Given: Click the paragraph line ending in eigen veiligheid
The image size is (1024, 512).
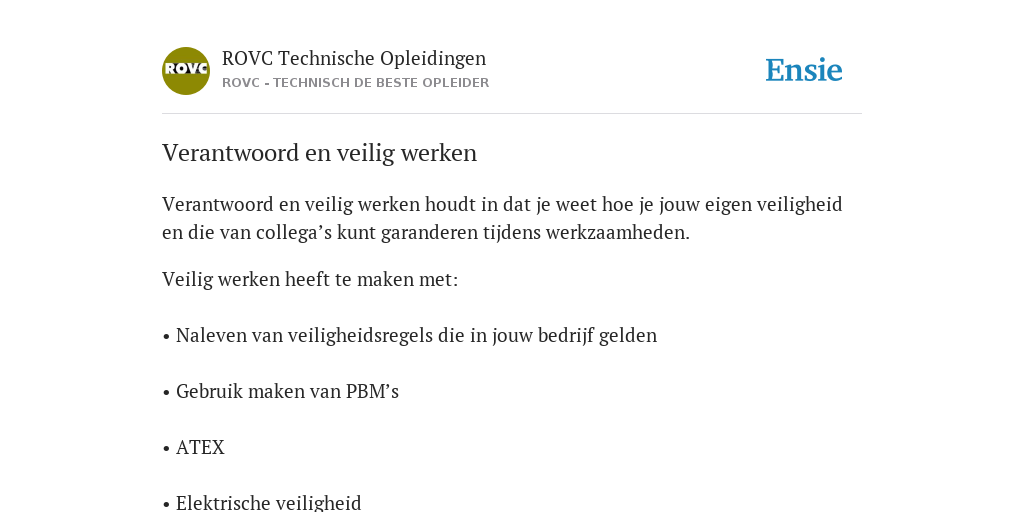Looking at the screenshot, I should pyautogui.click(x=502, y=204).
